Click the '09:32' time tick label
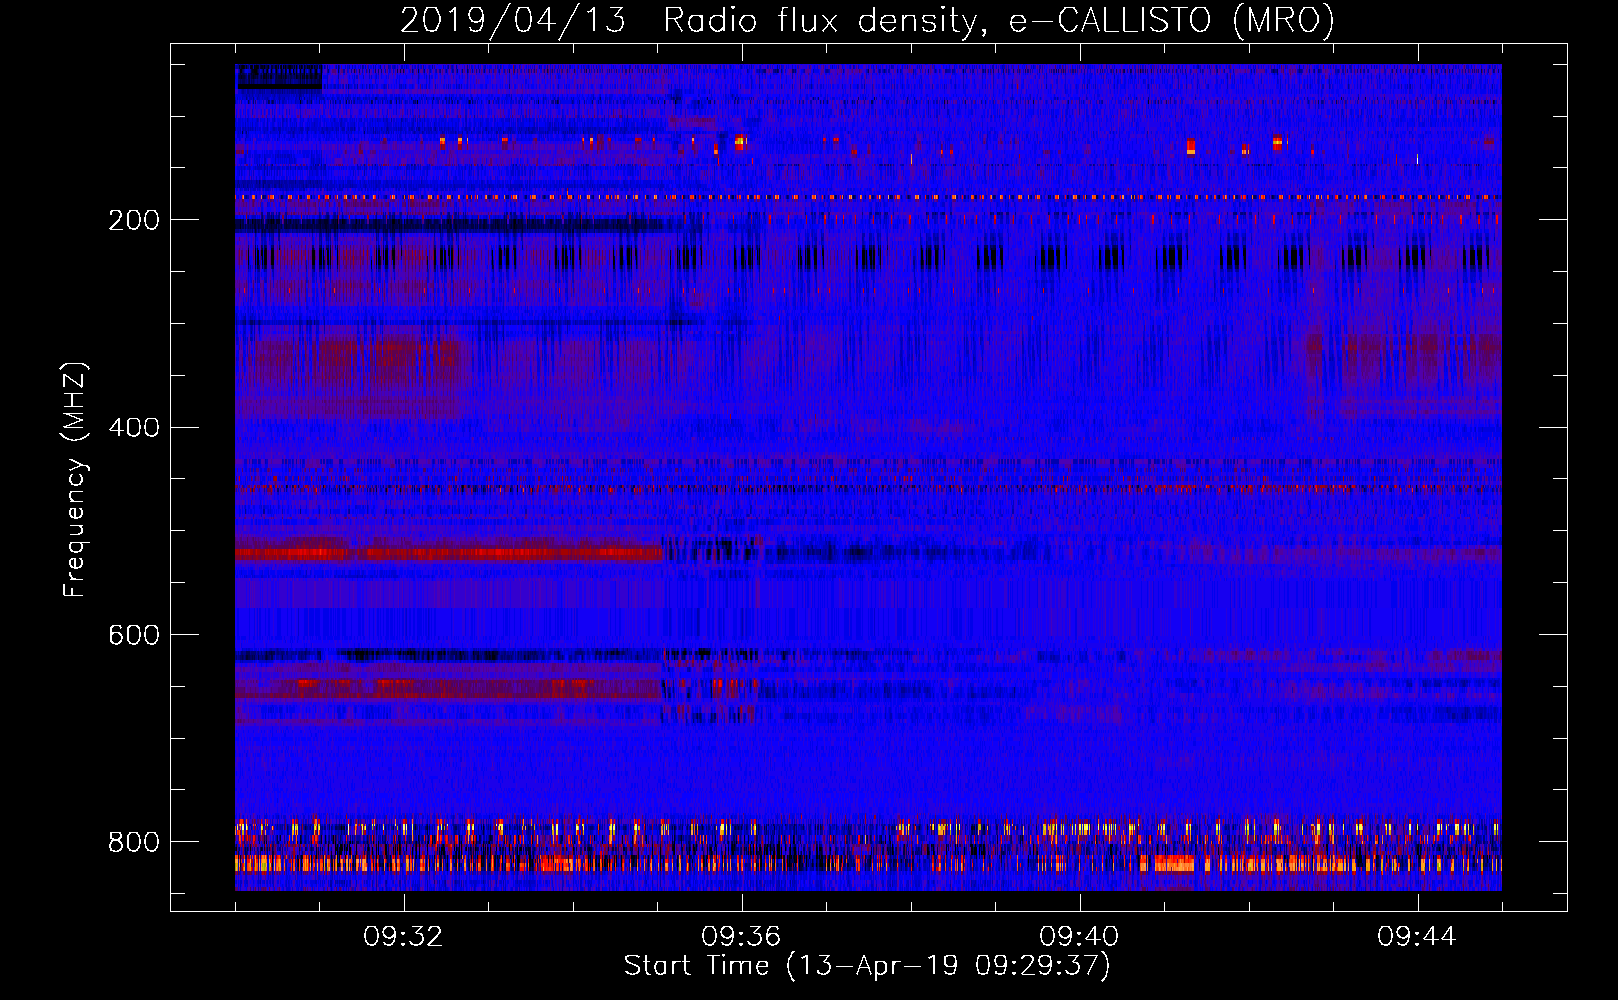This screenshot has height=1000, width=1618. [x=403, y=937]
